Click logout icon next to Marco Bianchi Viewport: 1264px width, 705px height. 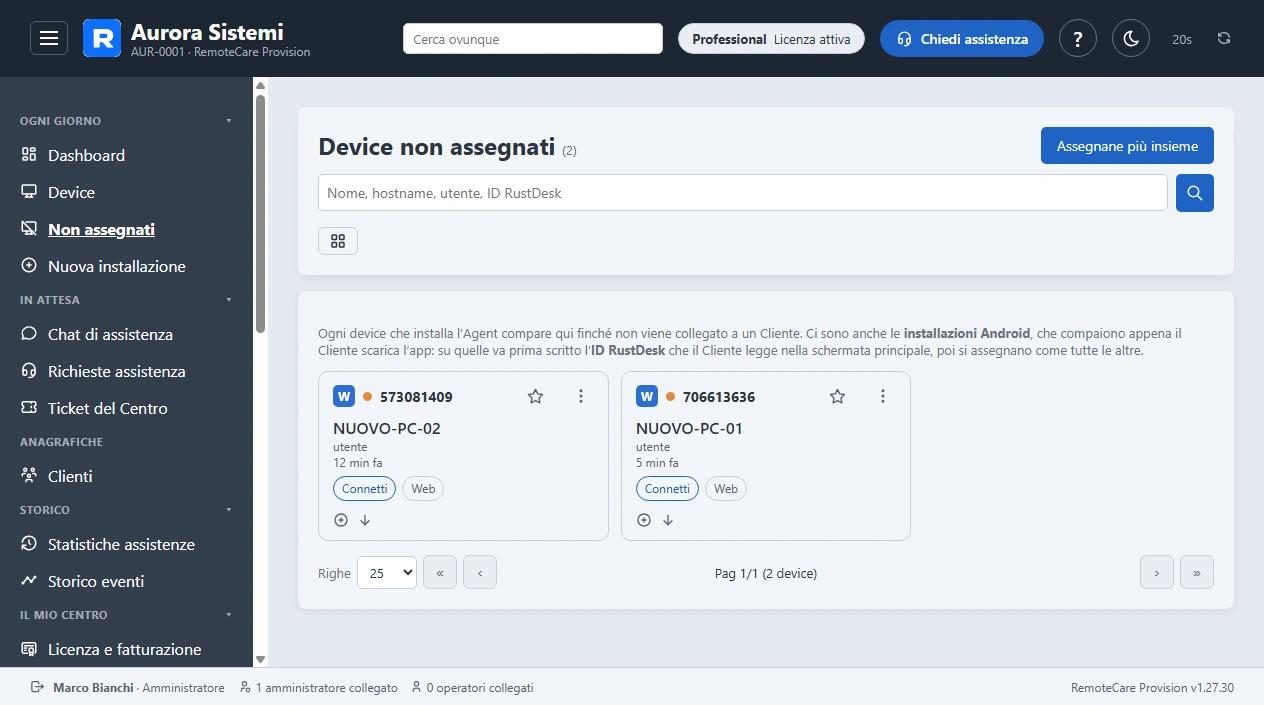[x=38, y=688]
